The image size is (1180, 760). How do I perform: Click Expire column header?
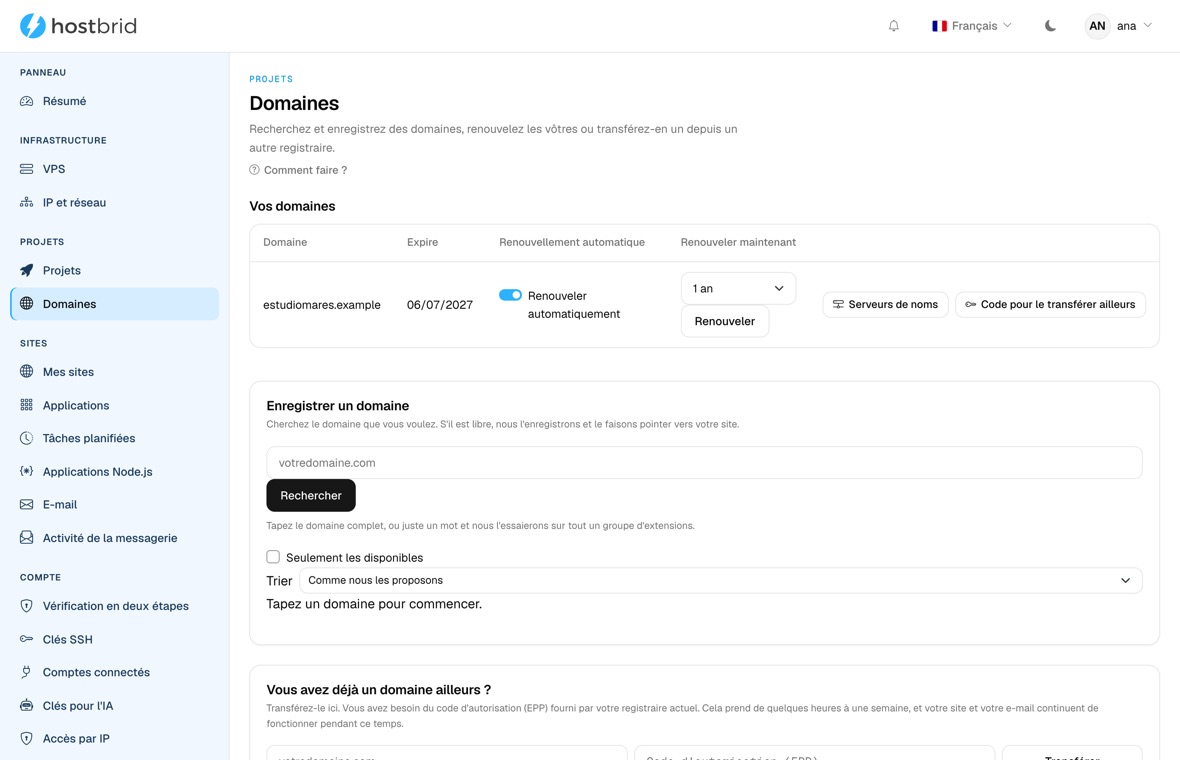click(x=422, y=242)
